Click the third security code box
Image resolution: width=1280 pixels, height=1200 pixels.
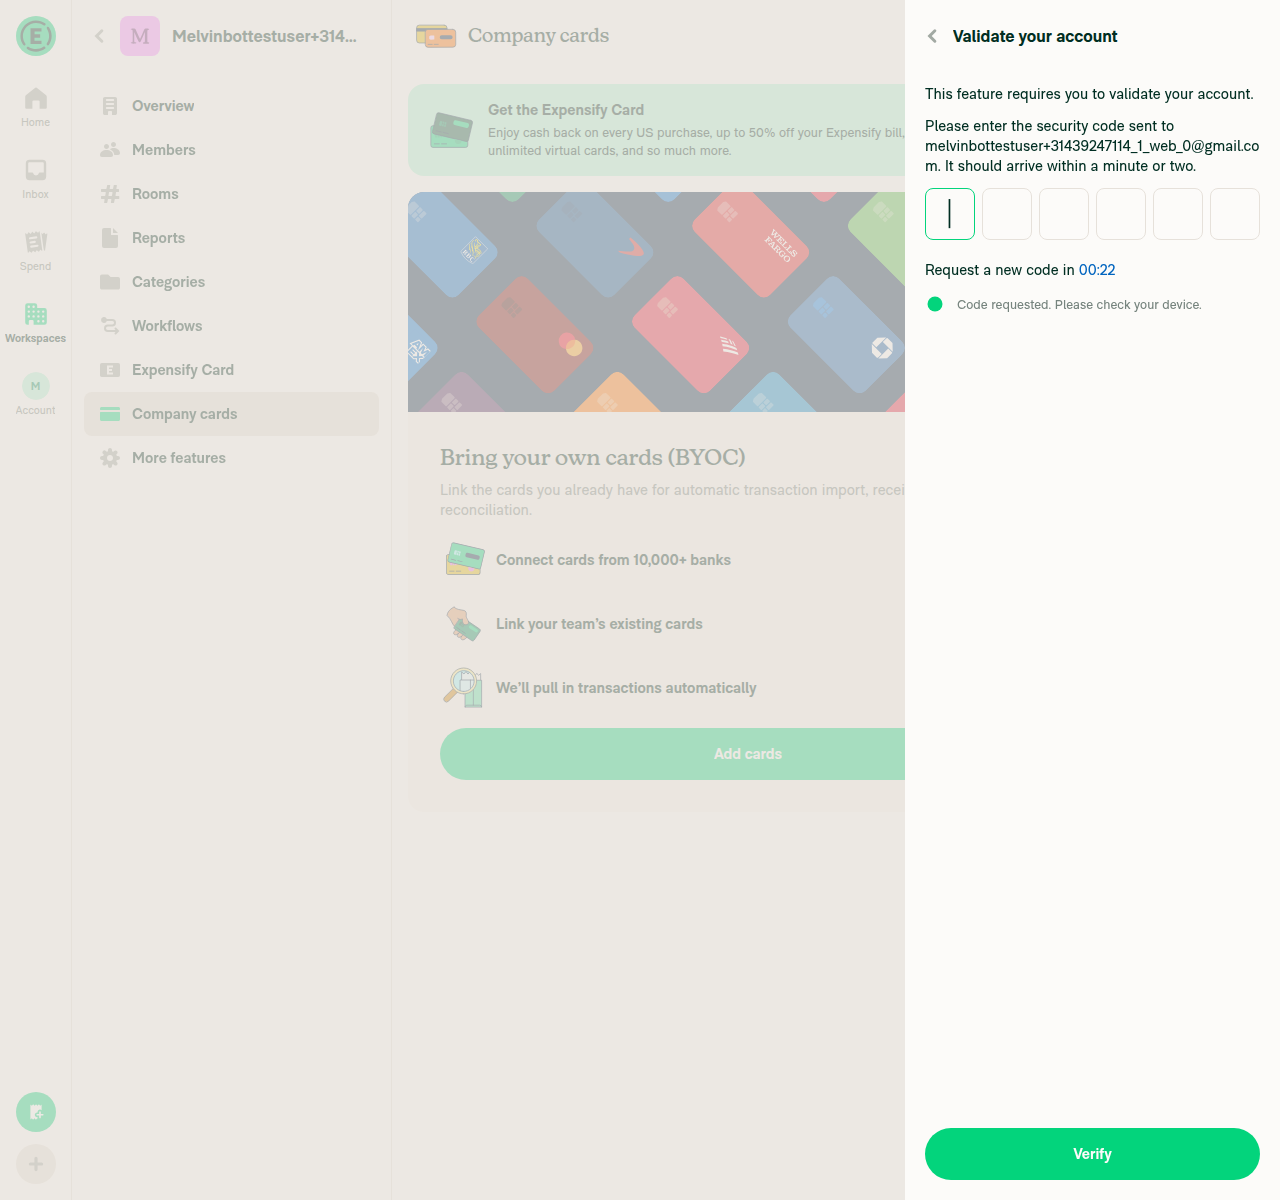[x=1064, y=214]
